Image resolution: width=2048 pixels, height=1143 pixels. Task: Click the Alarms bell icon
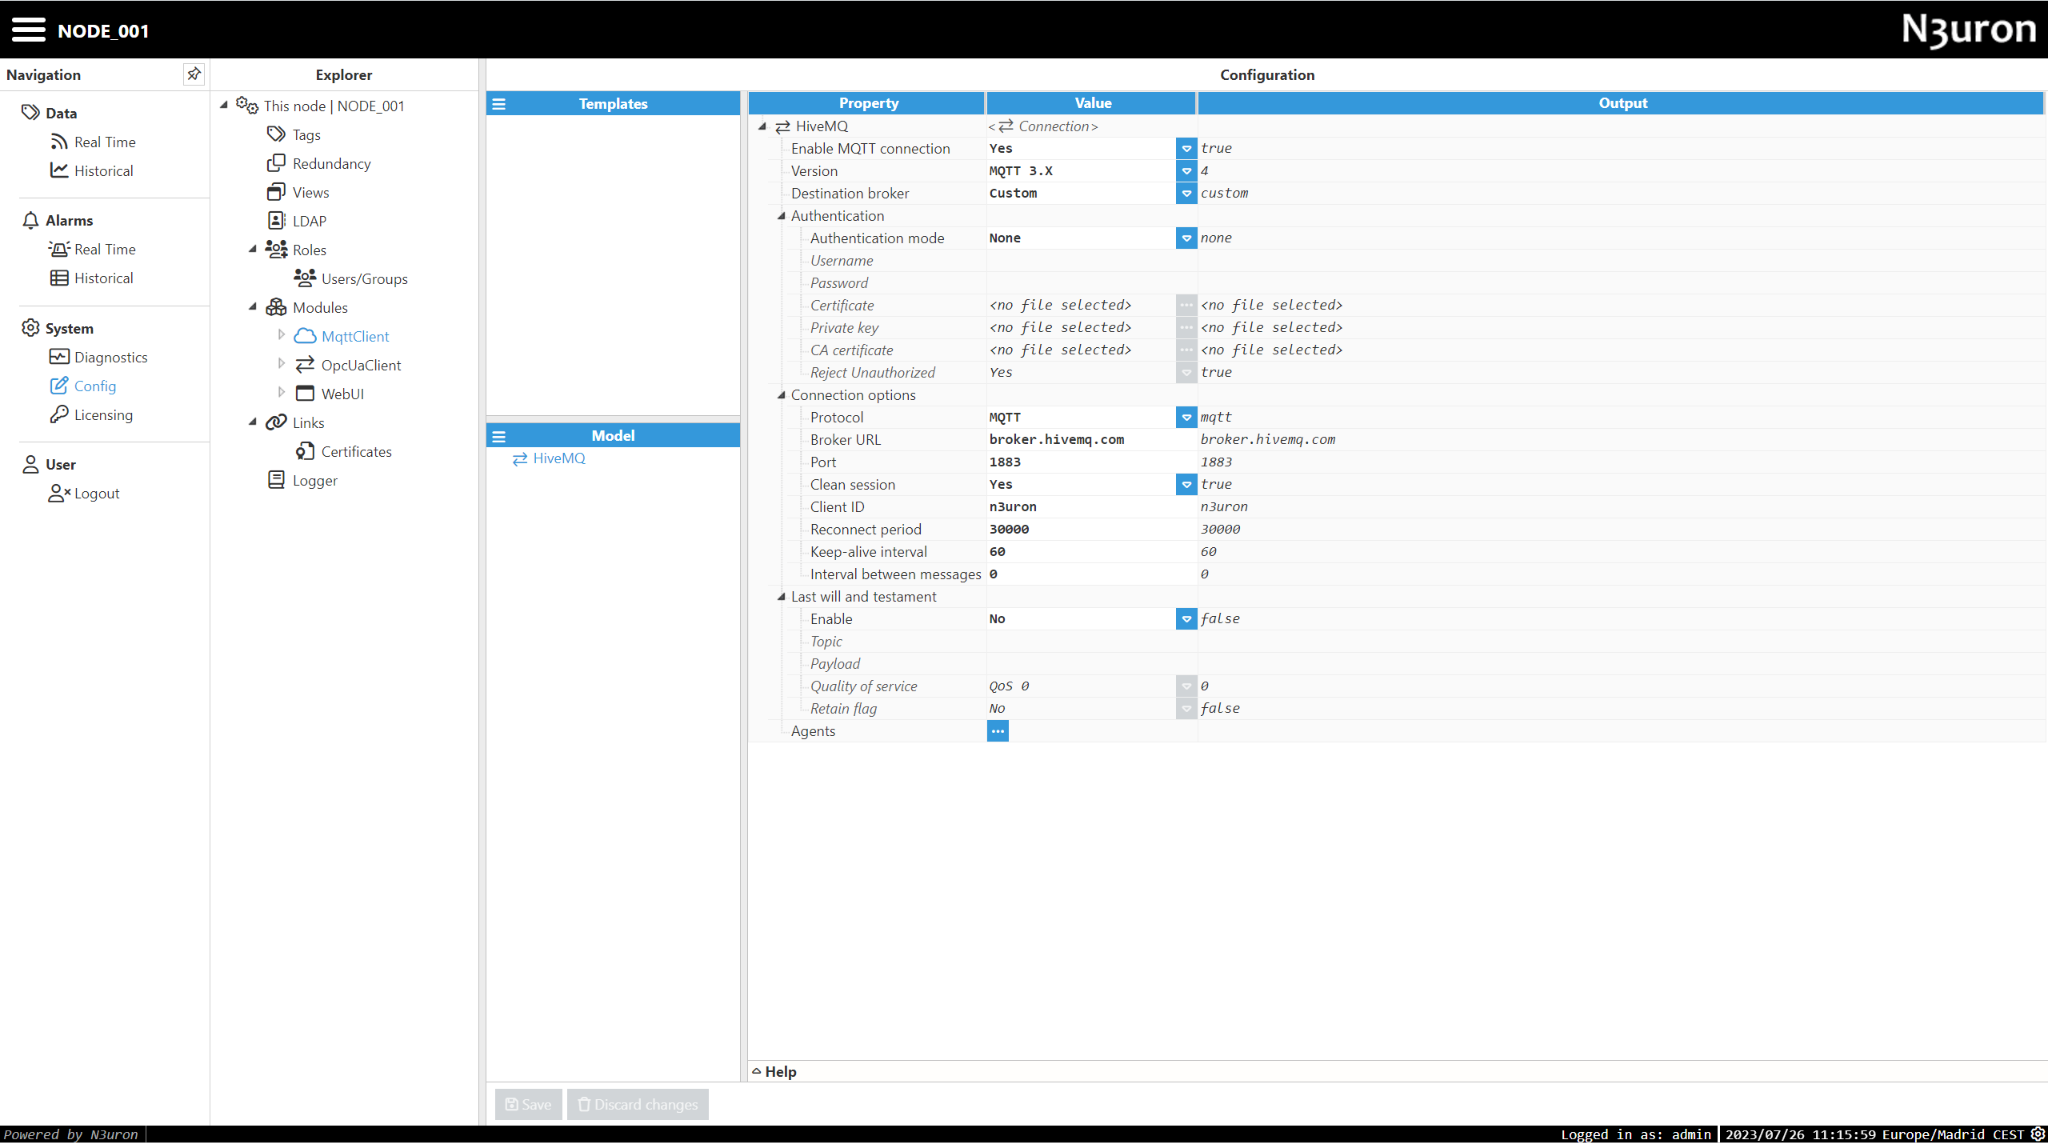pyautogui.click(x=31, y=220)
